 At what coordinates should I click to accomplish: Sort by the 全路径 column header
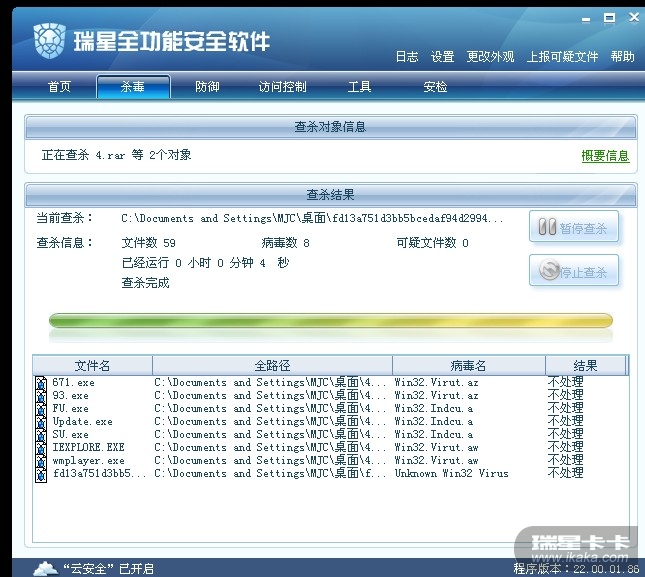[x=272, y=366]
